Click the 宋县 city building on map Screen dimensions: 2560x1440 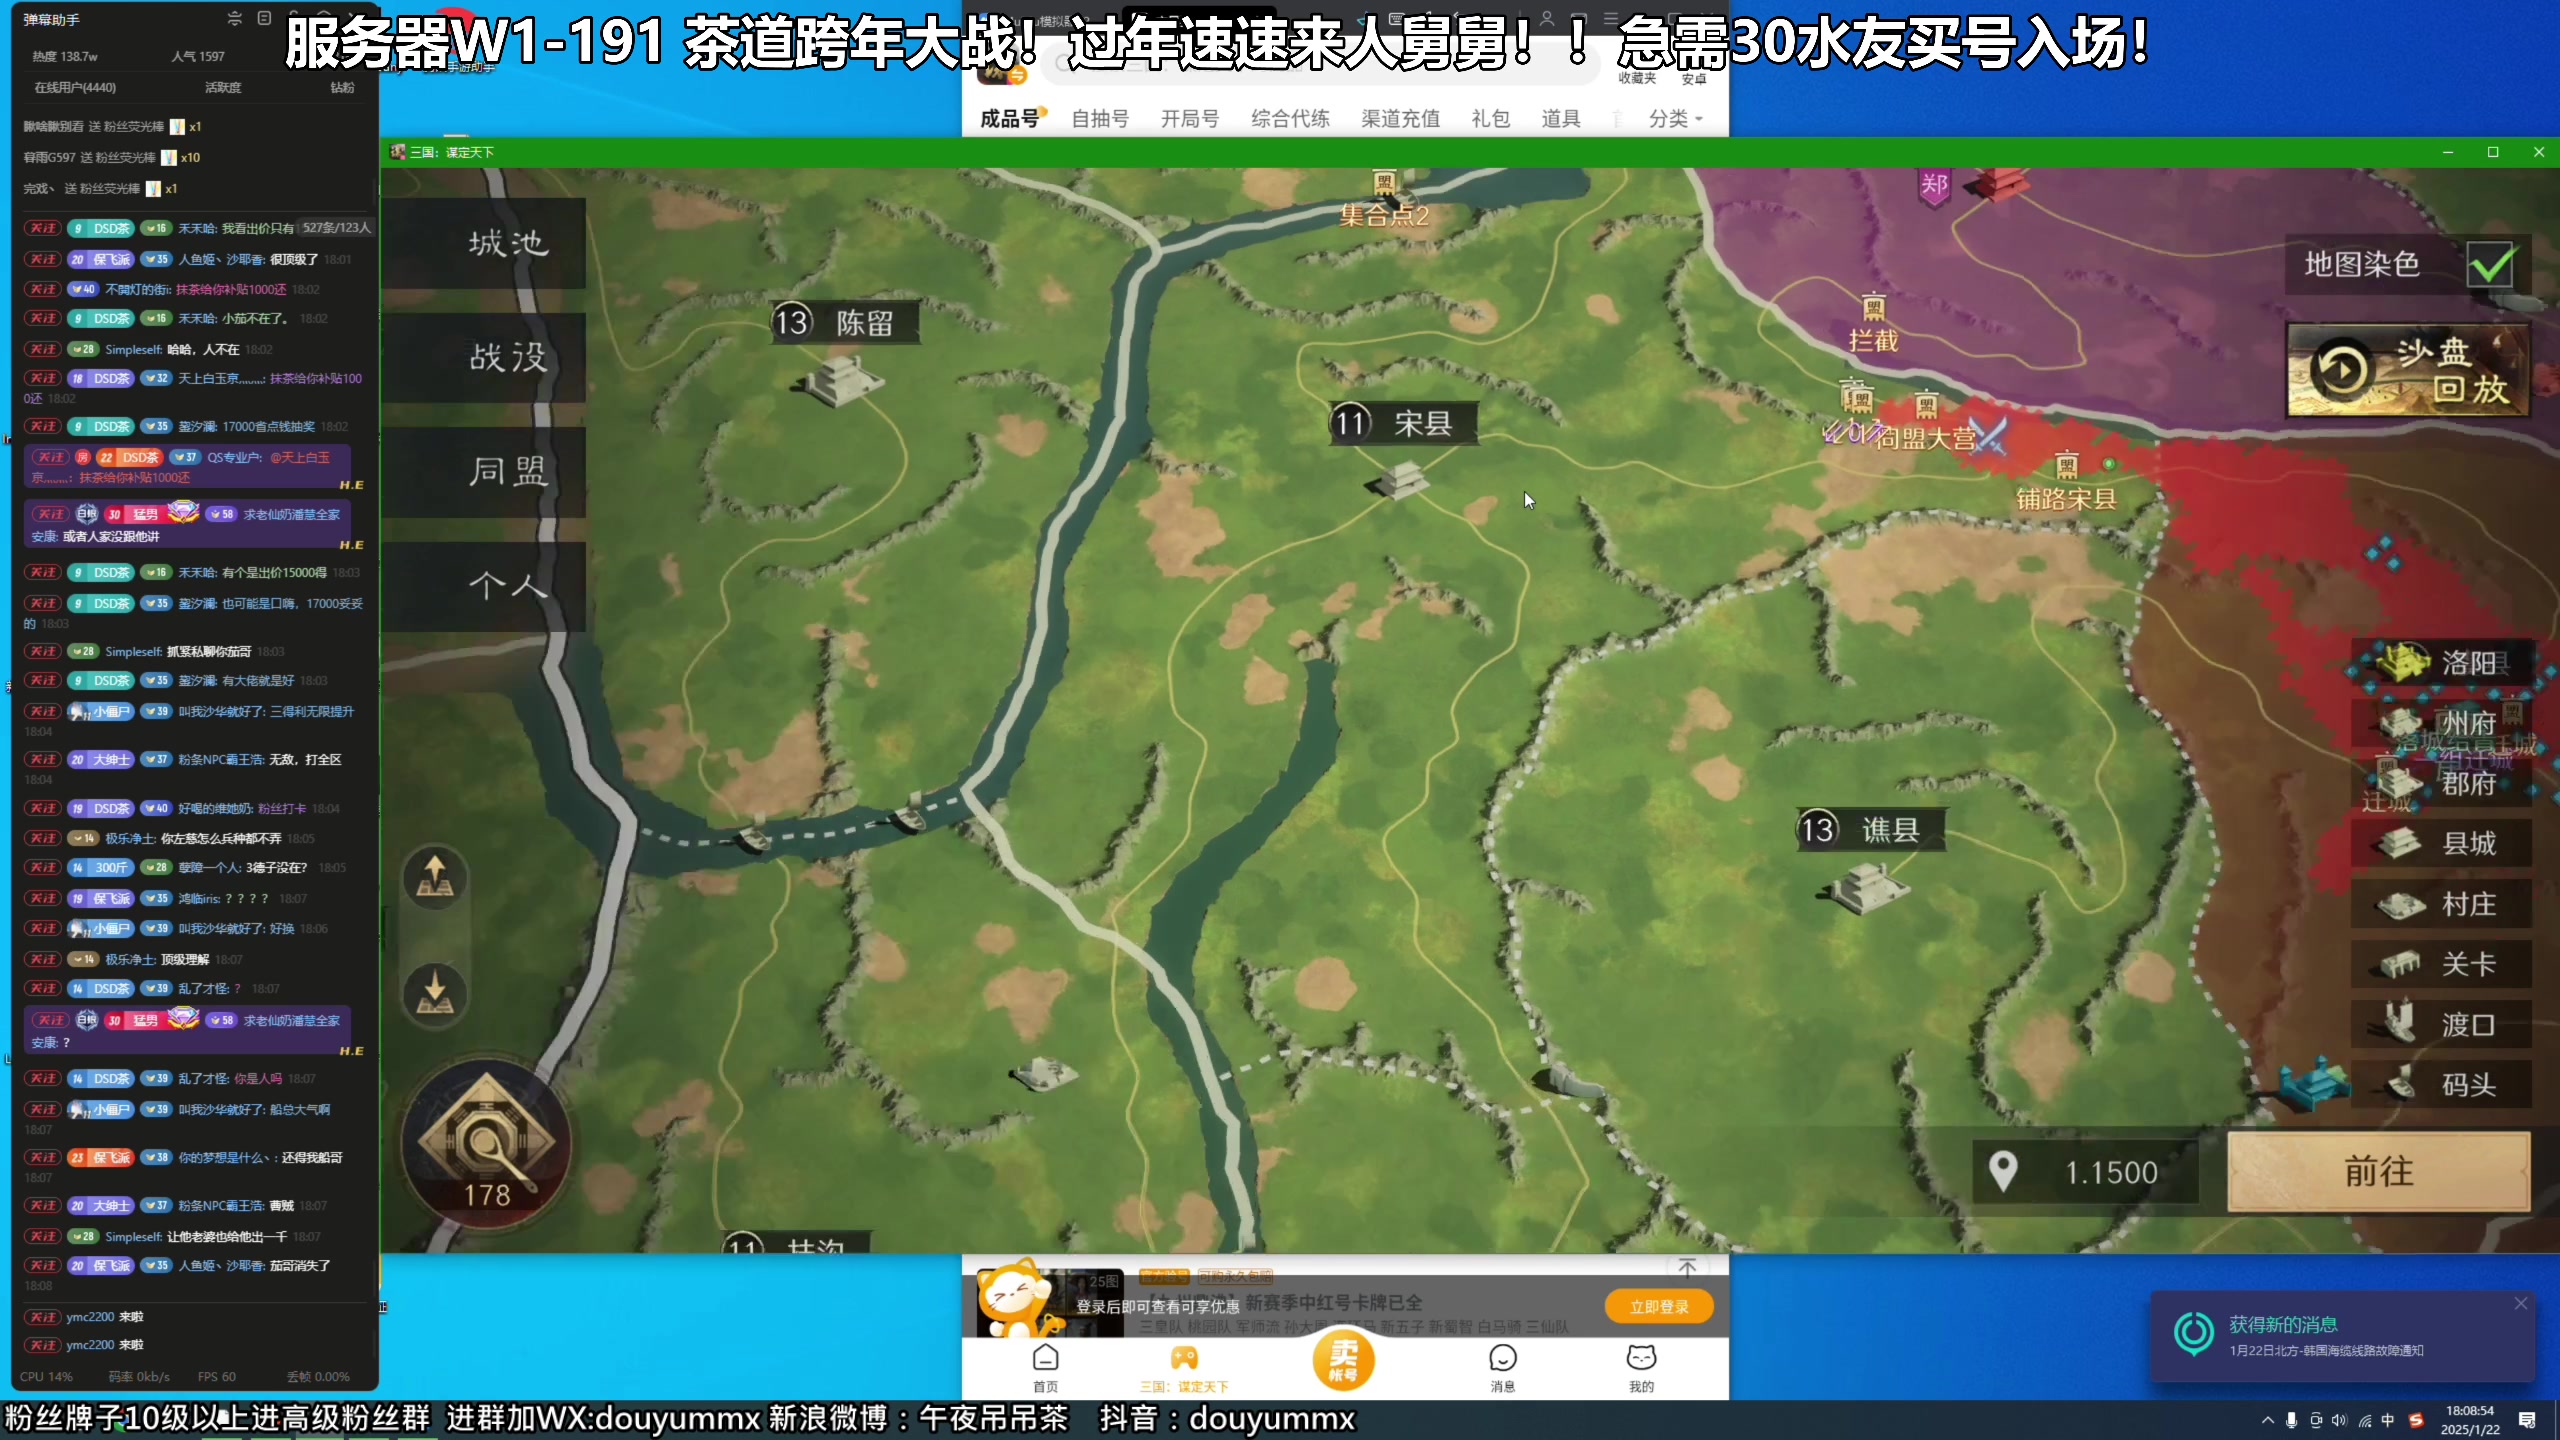[x=1400, y=480]
